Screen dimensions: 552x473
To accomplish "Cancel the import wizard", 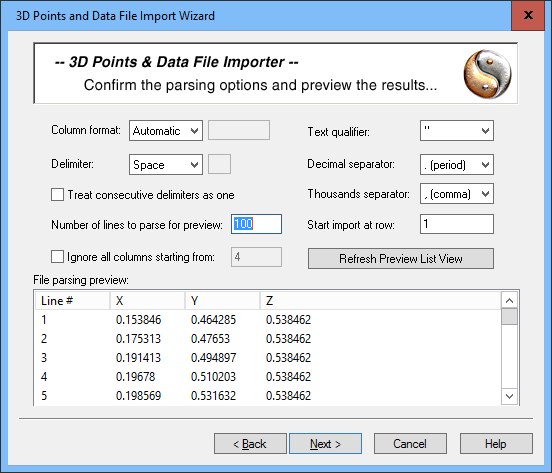I will click(x=410, y=444).
